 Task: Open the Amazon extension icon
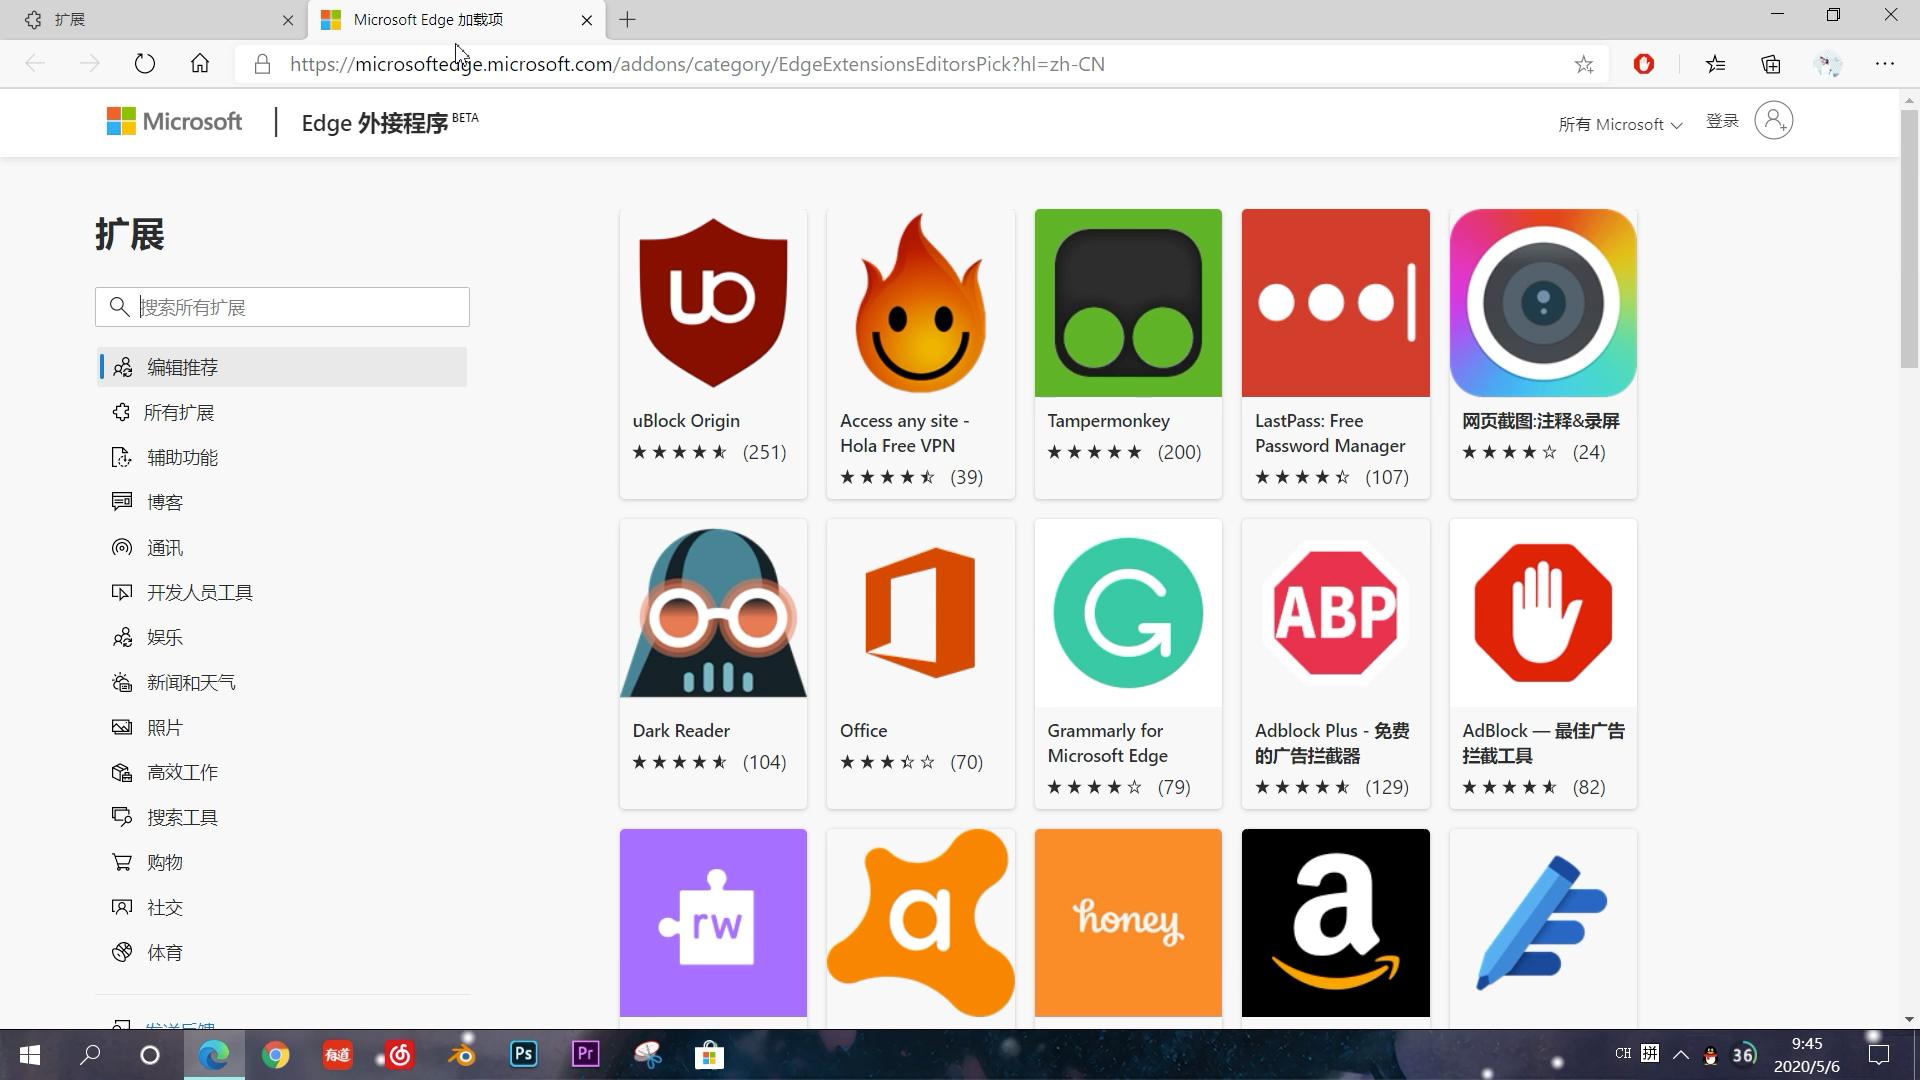[1336, 923]
